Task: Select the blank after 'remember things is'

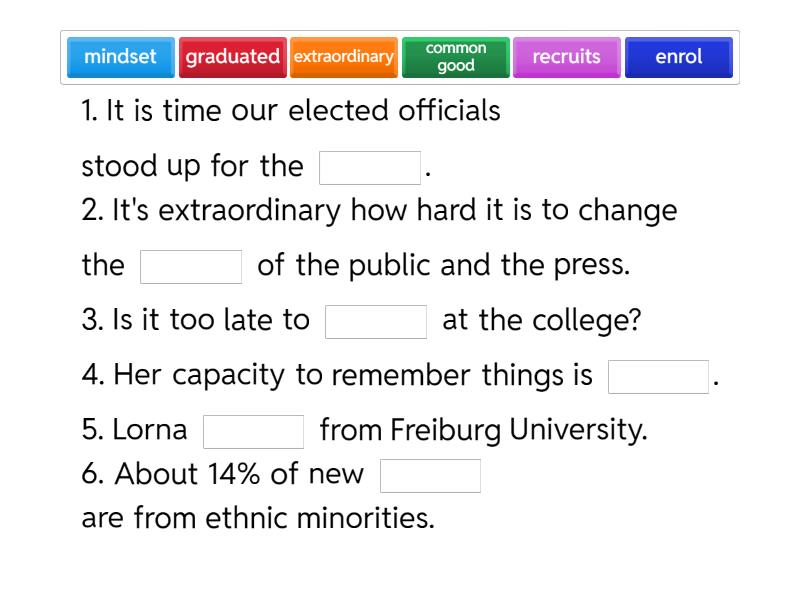Action: 658,377
